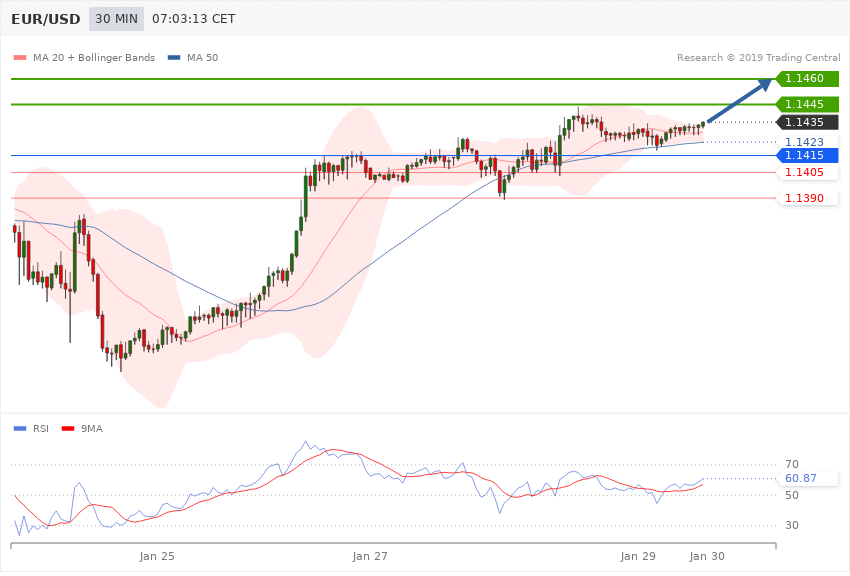Screen dimensions: 850x576
Task: Click the Jan 30 date axis label
Action: pos(707,556)
